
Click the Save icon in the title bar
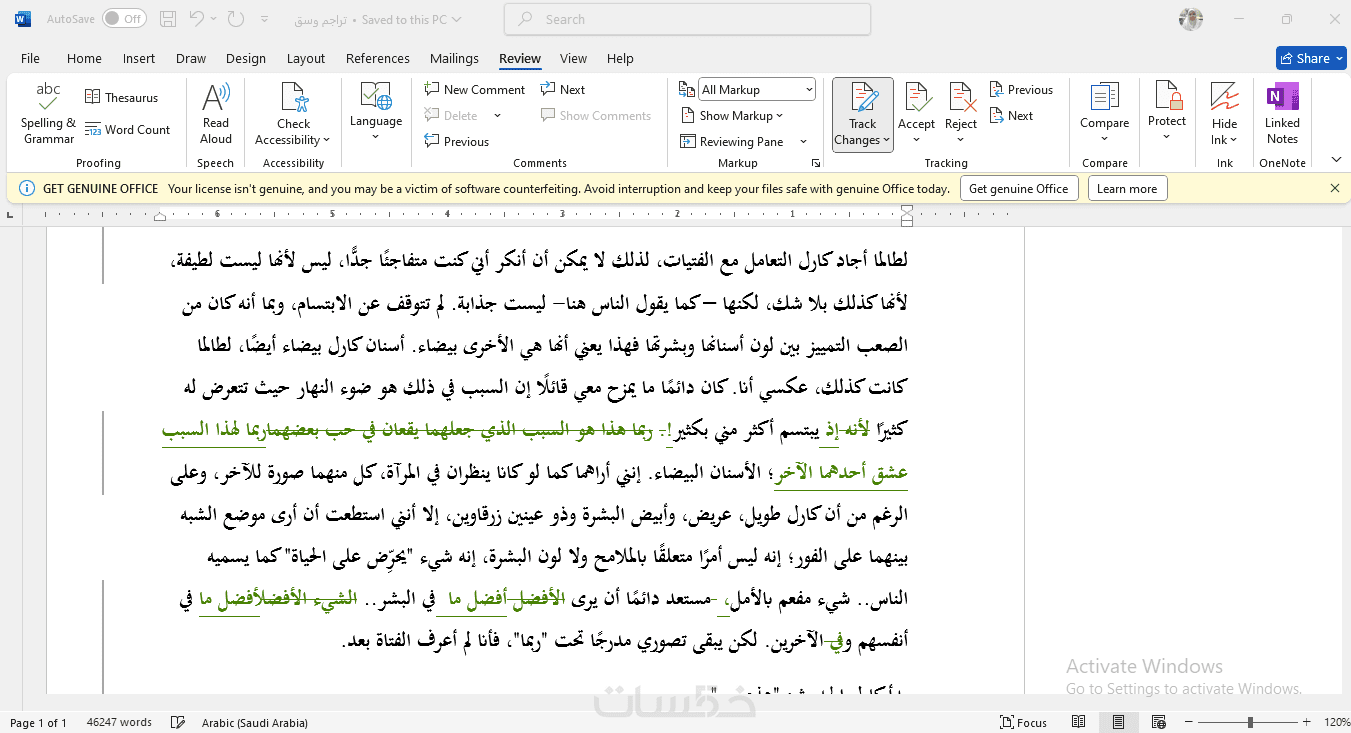[168, 19]
